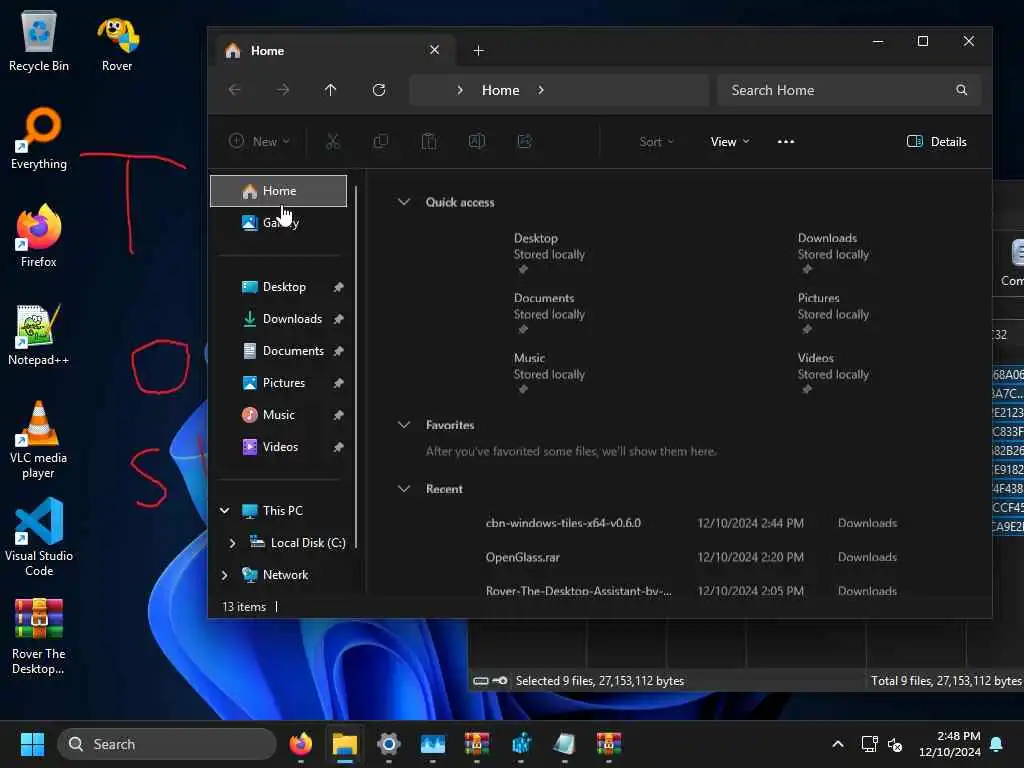
Task: Launch Firefox from desktop shortcut
Action: (x=39, y=236)
